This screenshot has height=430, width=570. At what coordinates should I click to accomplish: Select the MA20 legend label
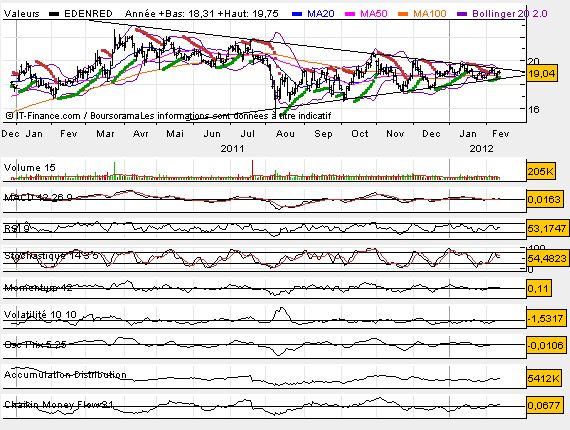point(321,14)
